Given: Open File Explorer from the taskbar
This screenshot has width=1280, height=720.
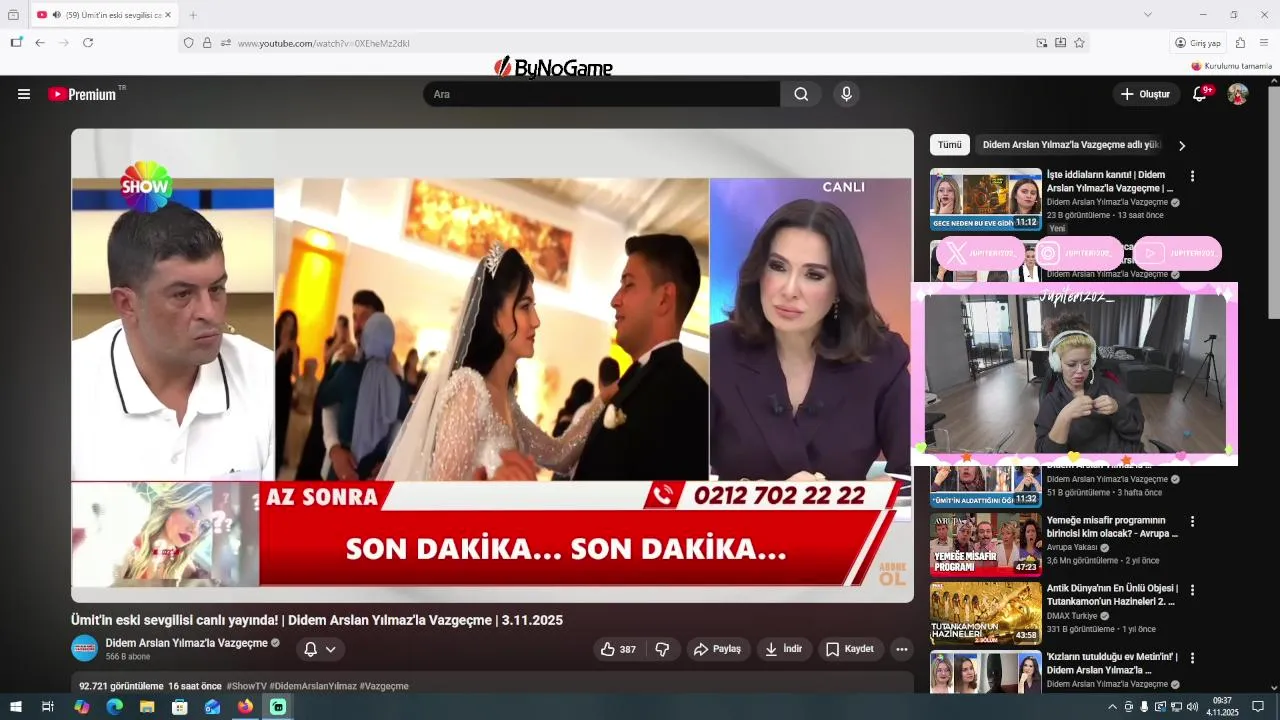Looking at the screenshot, I should coord(147,707).
